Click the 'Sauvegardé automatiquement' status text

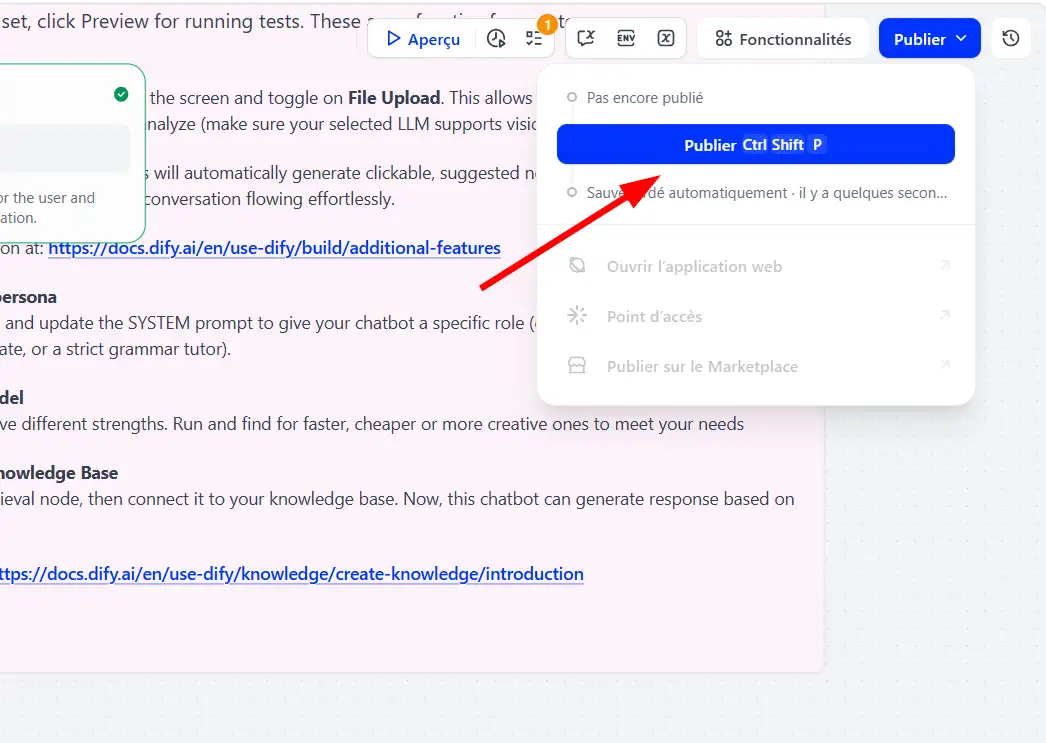click(x=766, y=193)
